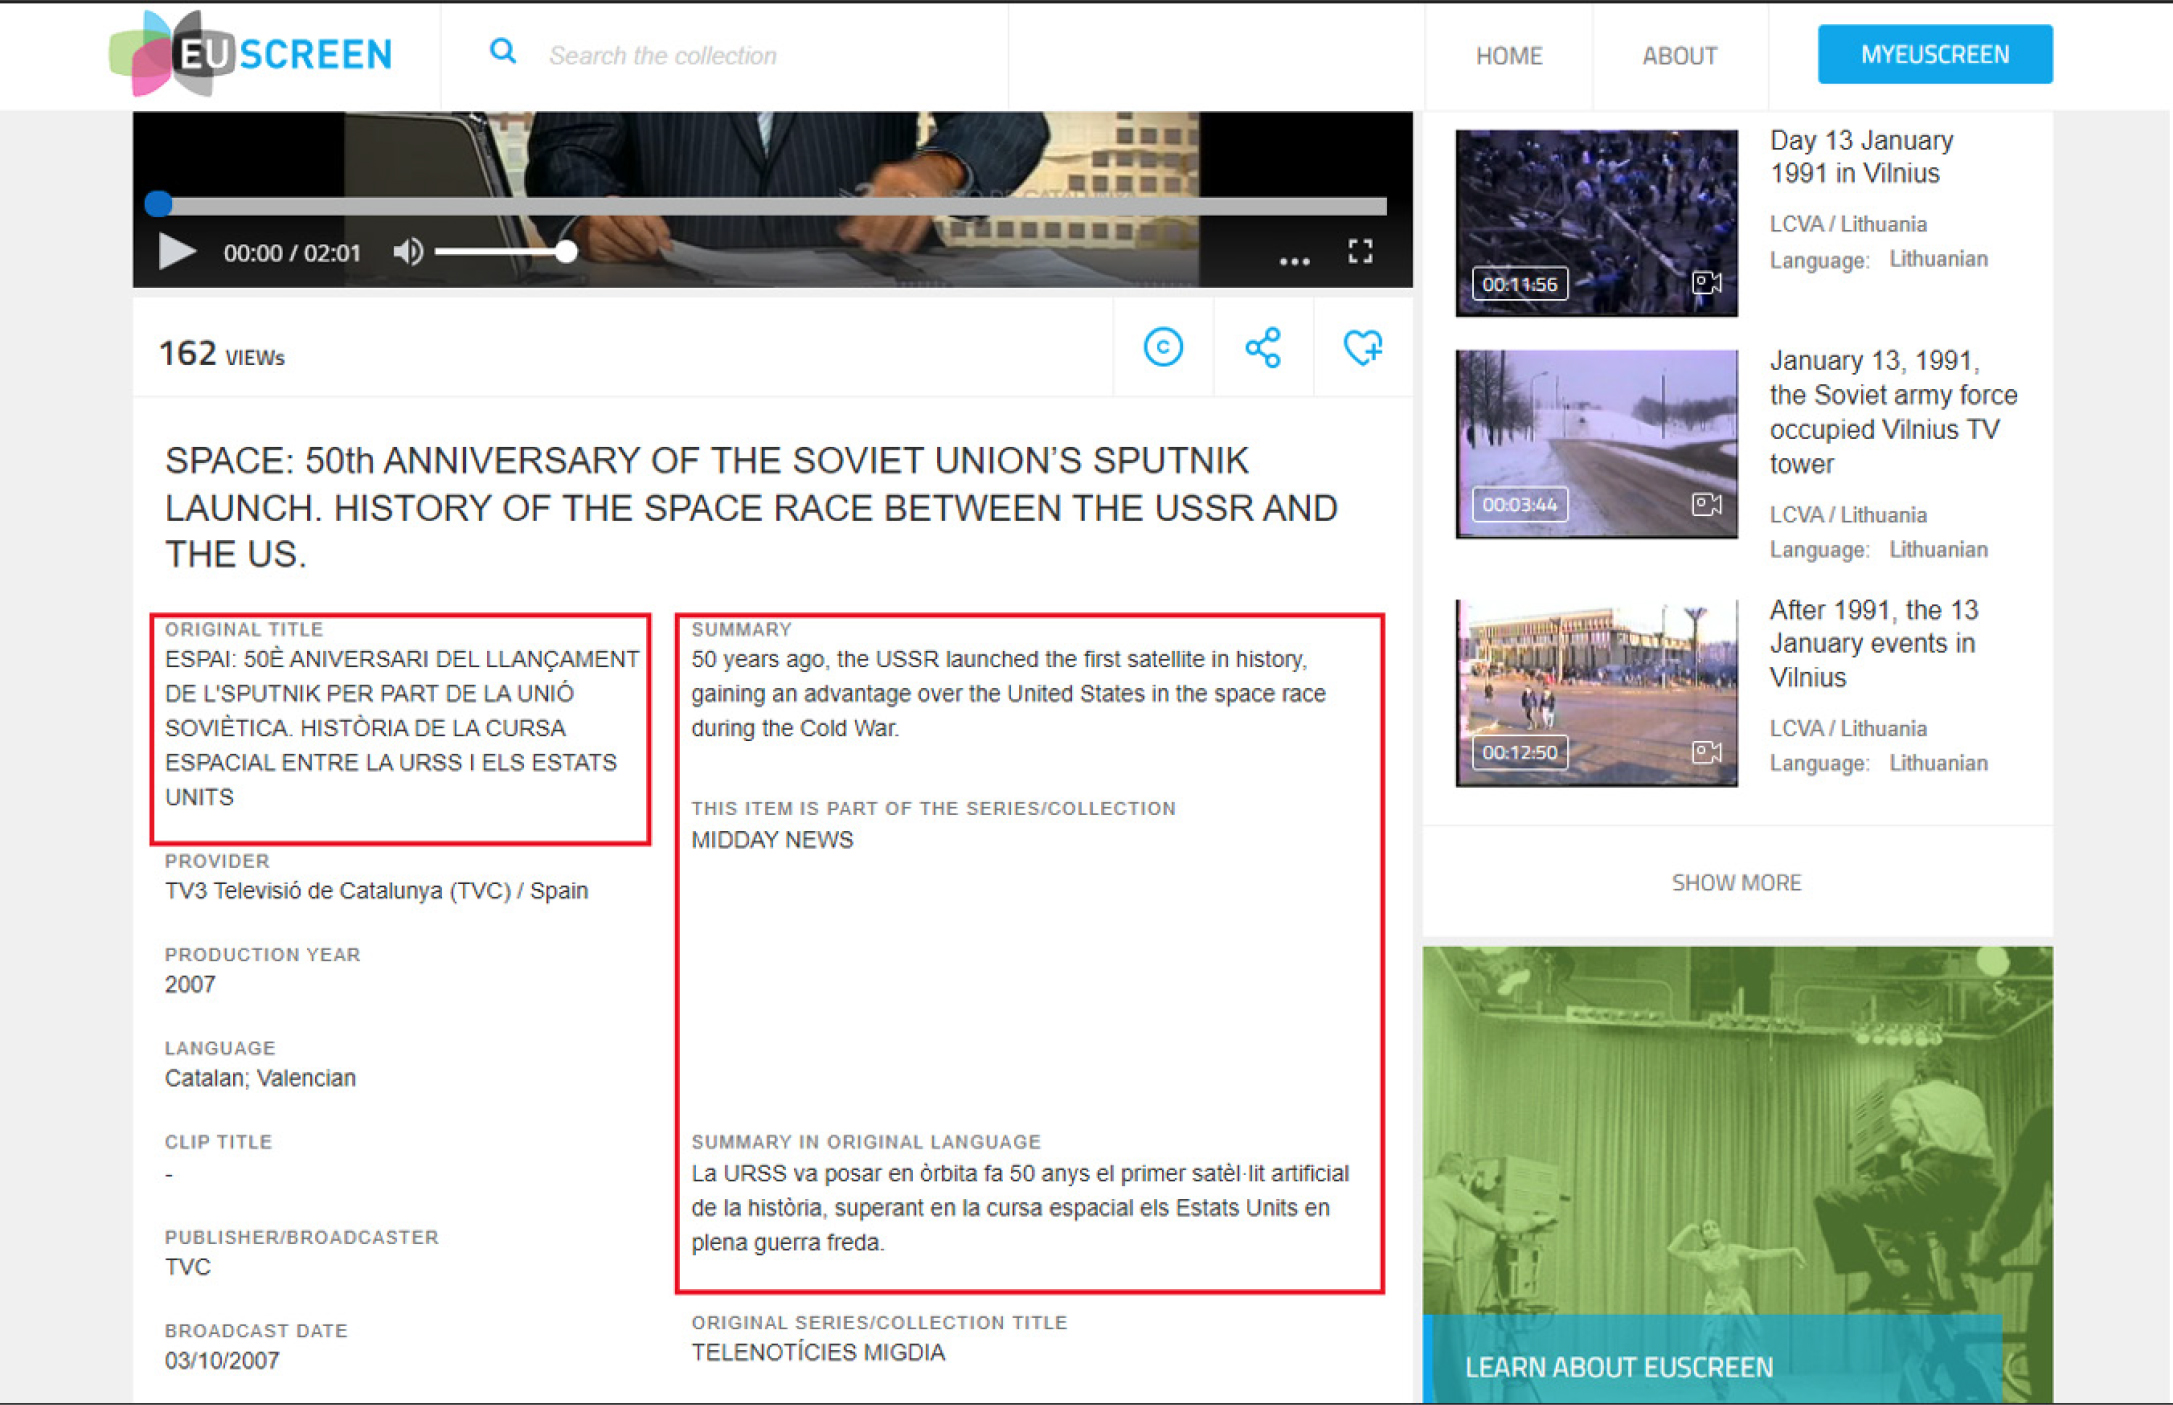Open 'Day 13 January 1991 in Vilnius' title link

1861,157
